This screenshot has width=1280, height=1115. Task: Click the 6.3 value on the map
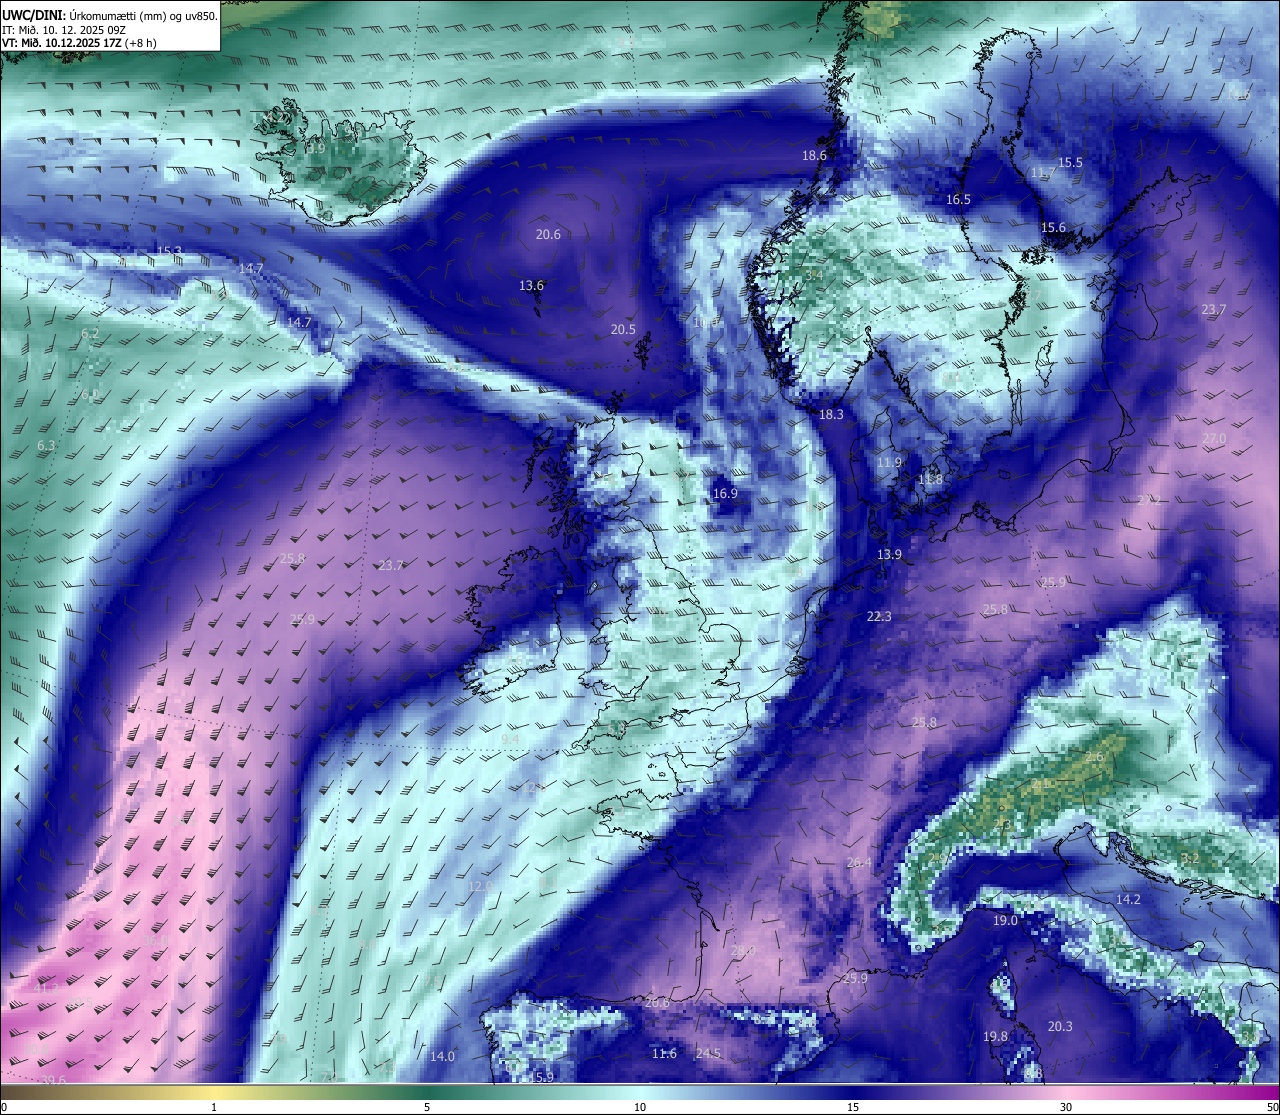tap(46, 446)
